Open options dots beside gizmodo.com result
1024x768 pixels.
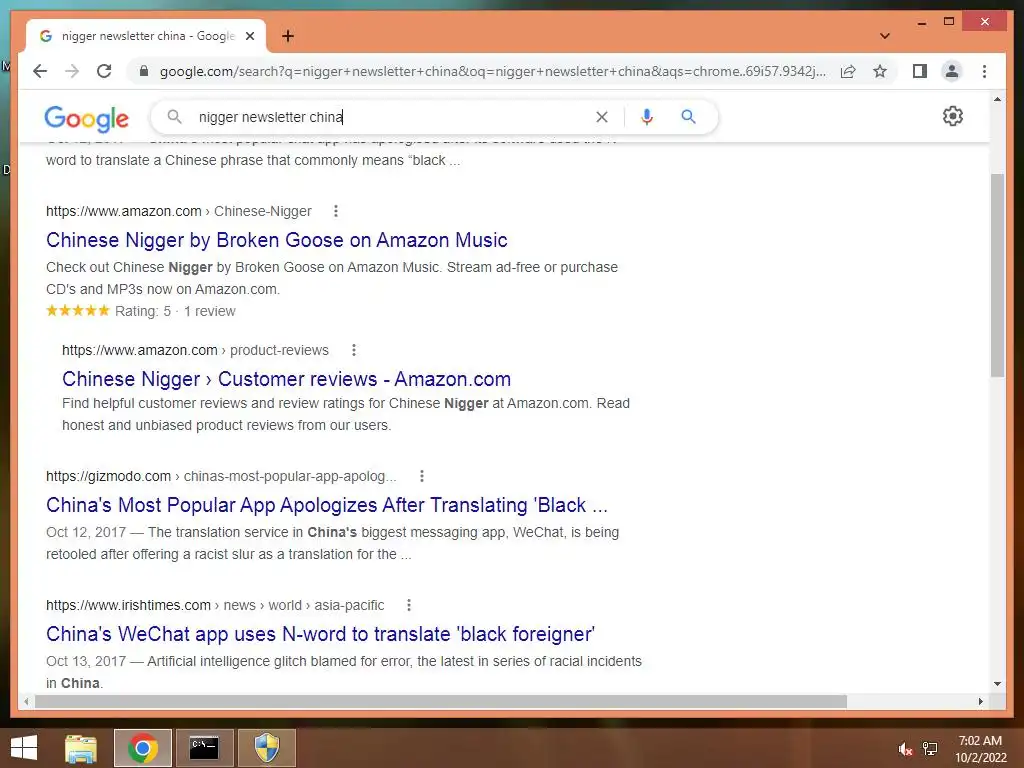(x=422, y=476)
